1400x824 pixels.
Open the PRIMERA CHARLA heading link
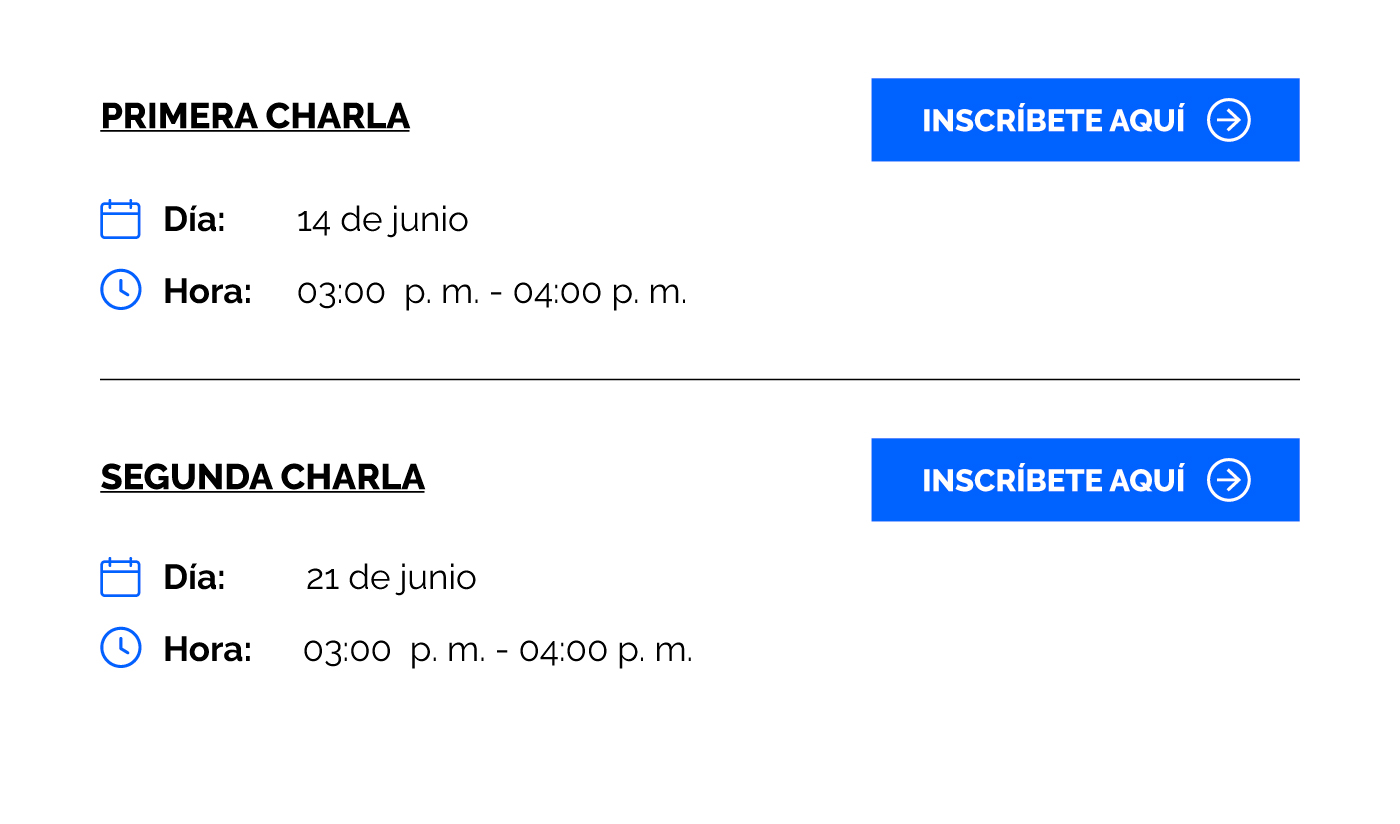pyautogui.click(x=255, y=117)
